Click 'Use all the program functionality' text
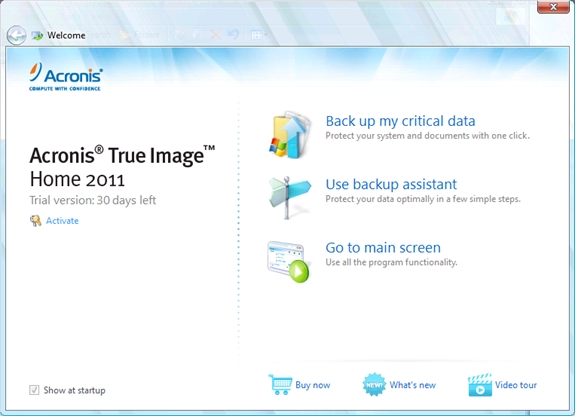576x417 pixels. (391, 262)
